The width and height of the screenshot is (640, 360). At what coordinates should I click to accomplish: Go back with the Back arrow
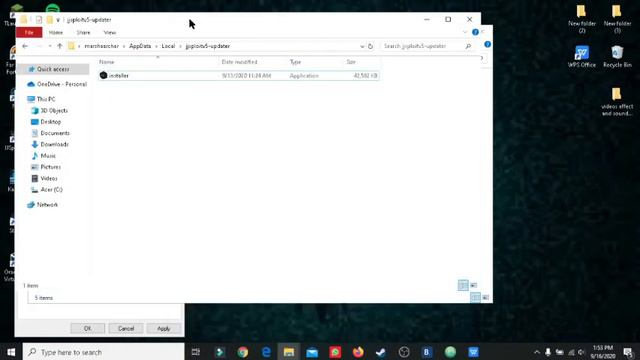pyautogui.click(x=25, y=46)
